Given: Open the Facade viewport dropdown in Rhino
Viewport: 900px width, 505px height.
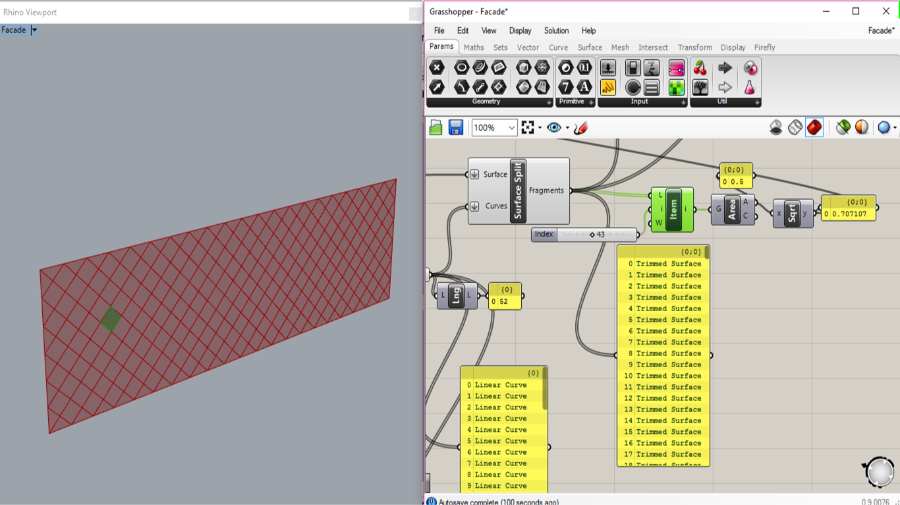Looking at the screenshot, I should (33, 30).
